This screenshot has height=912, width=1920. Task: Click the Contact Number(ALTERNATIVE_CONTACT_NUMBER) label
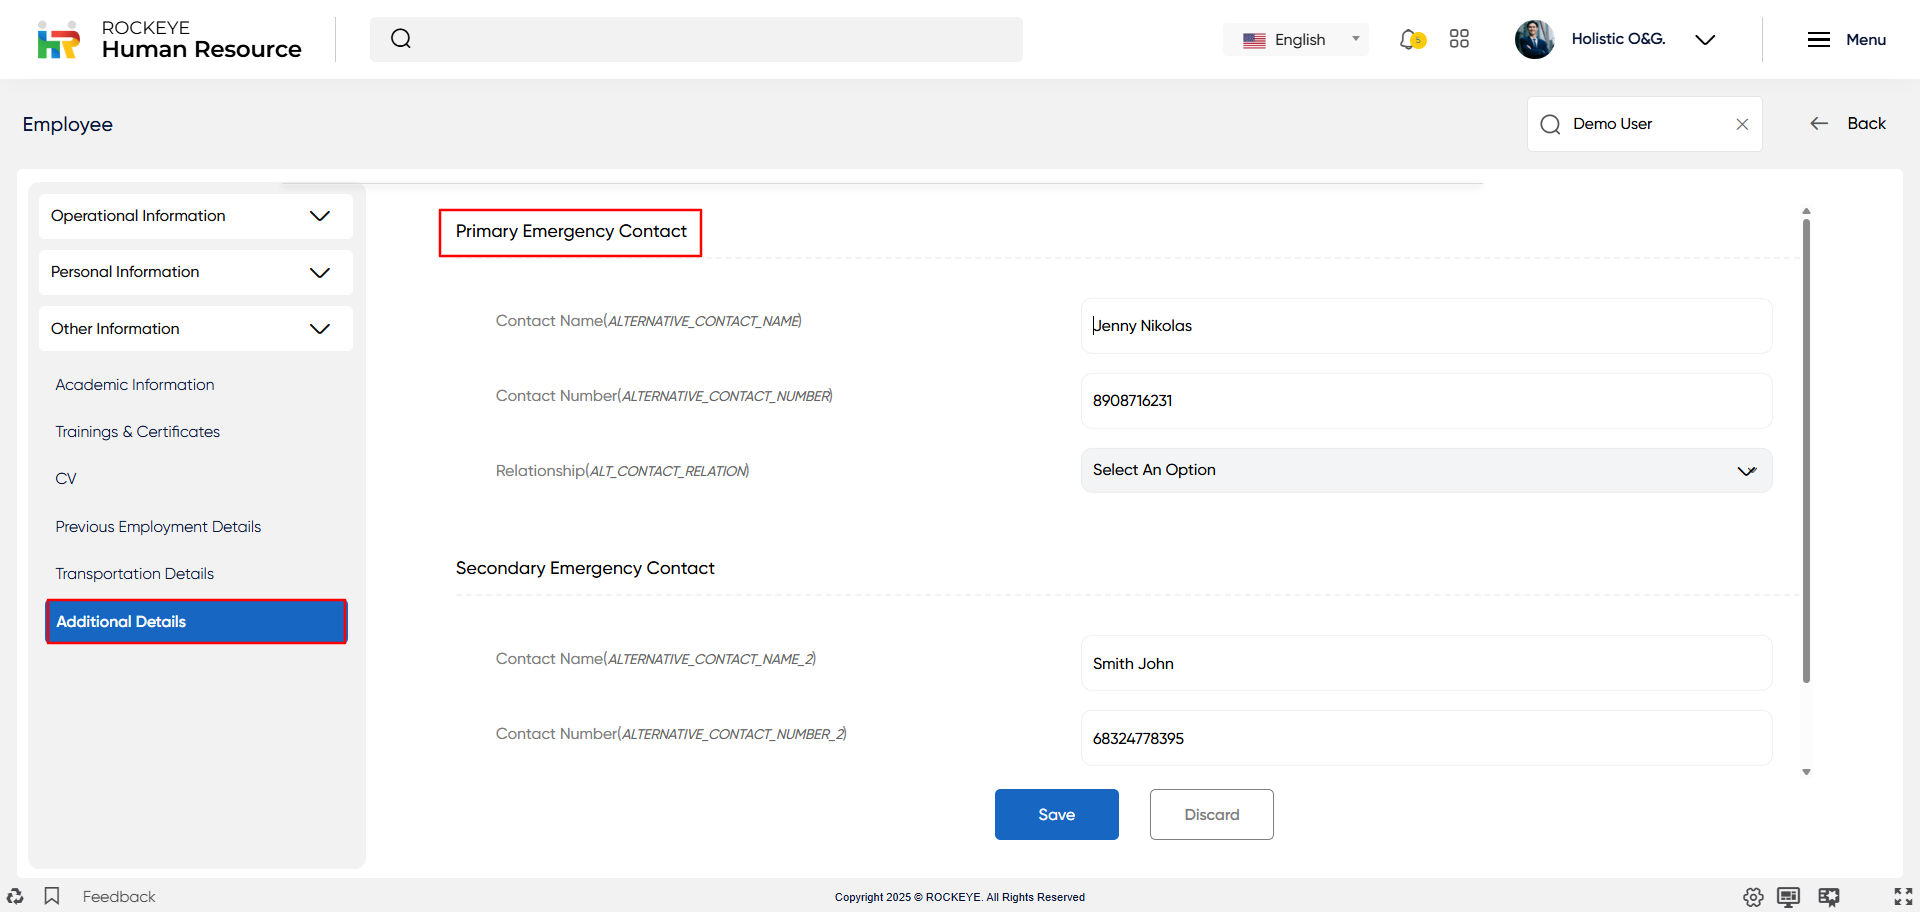click(664, 396)
